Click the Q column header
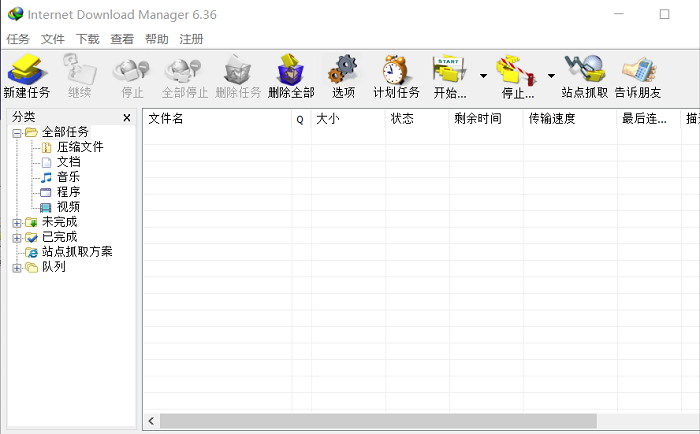Screen dimensions: 700x434 point(302,119)
